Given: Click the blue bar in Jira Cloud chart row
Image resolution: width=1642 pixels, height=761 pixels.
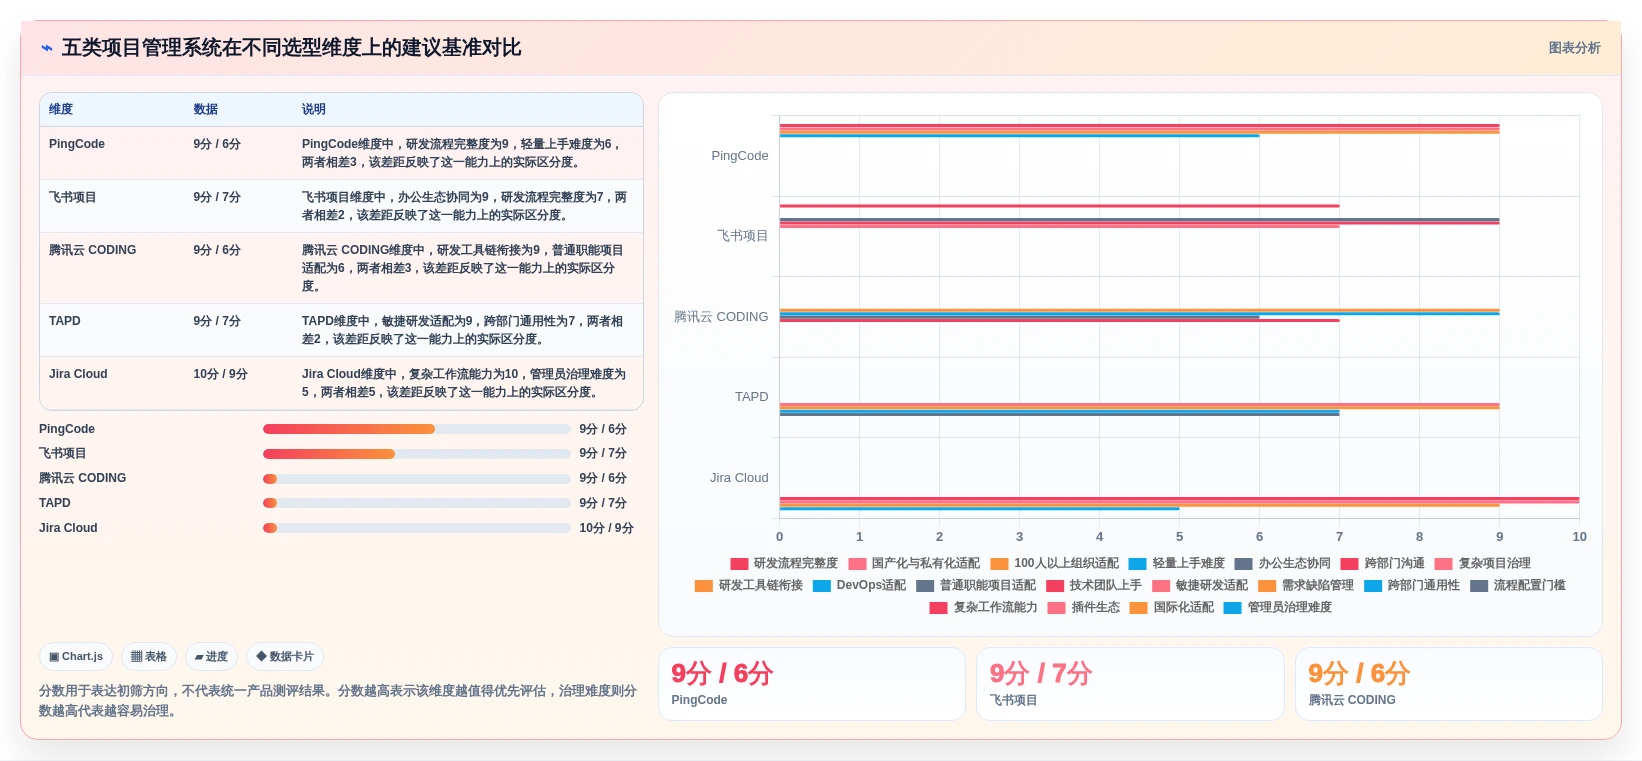Looking at the screenshot, I should [x=980, y=509].
